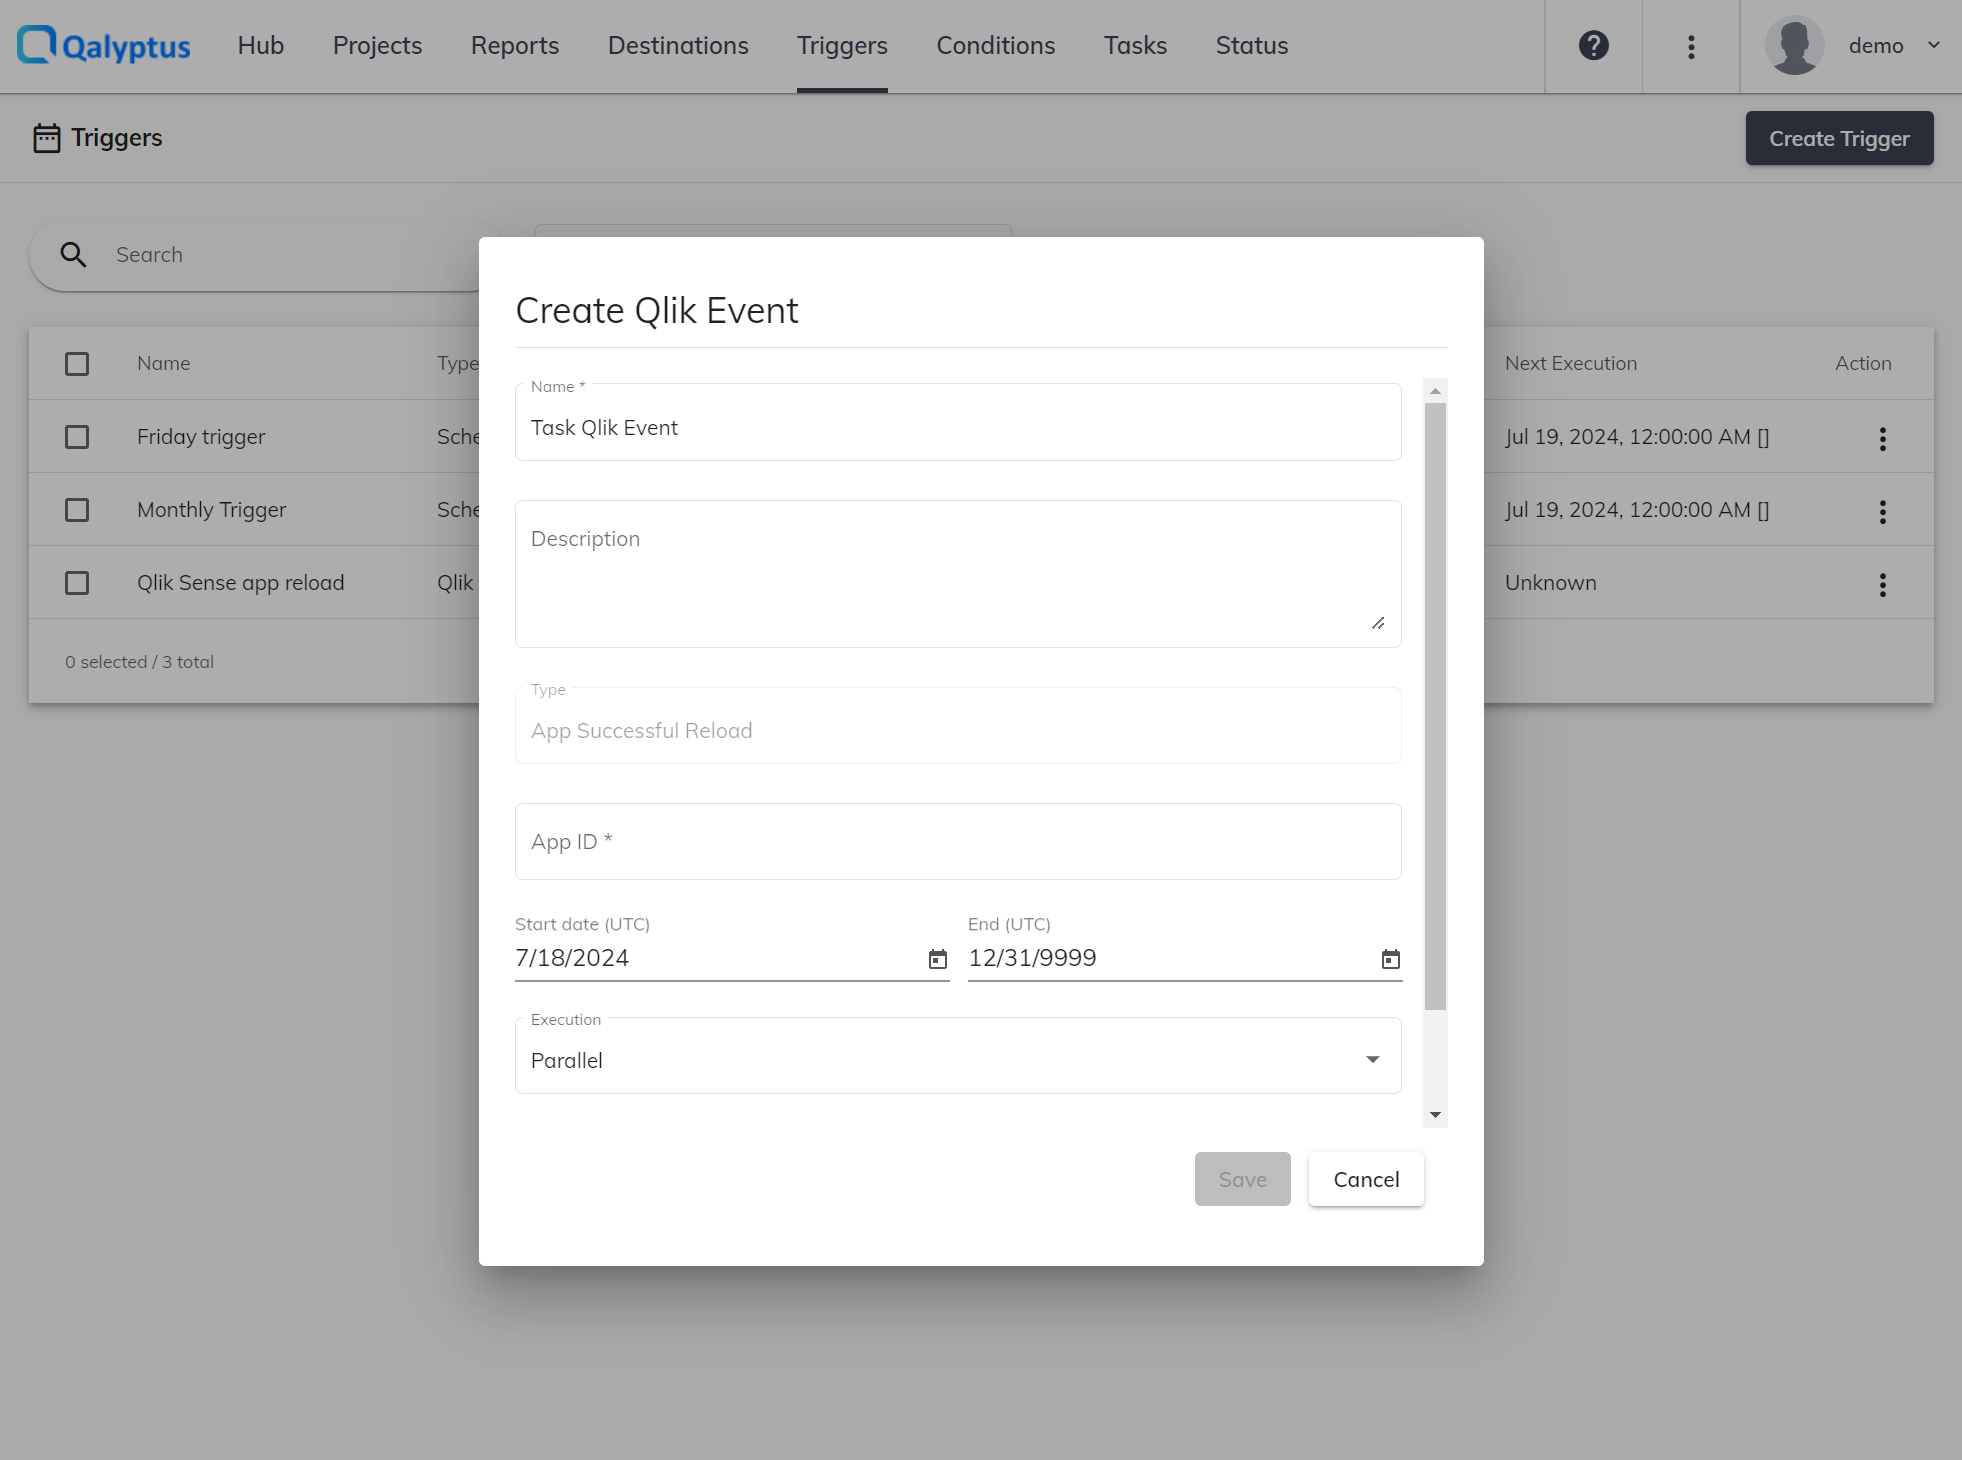Click the dialog scrollbar up arrow
This screenshot has height=1460, width=1962.
(x=1435, y=390)
